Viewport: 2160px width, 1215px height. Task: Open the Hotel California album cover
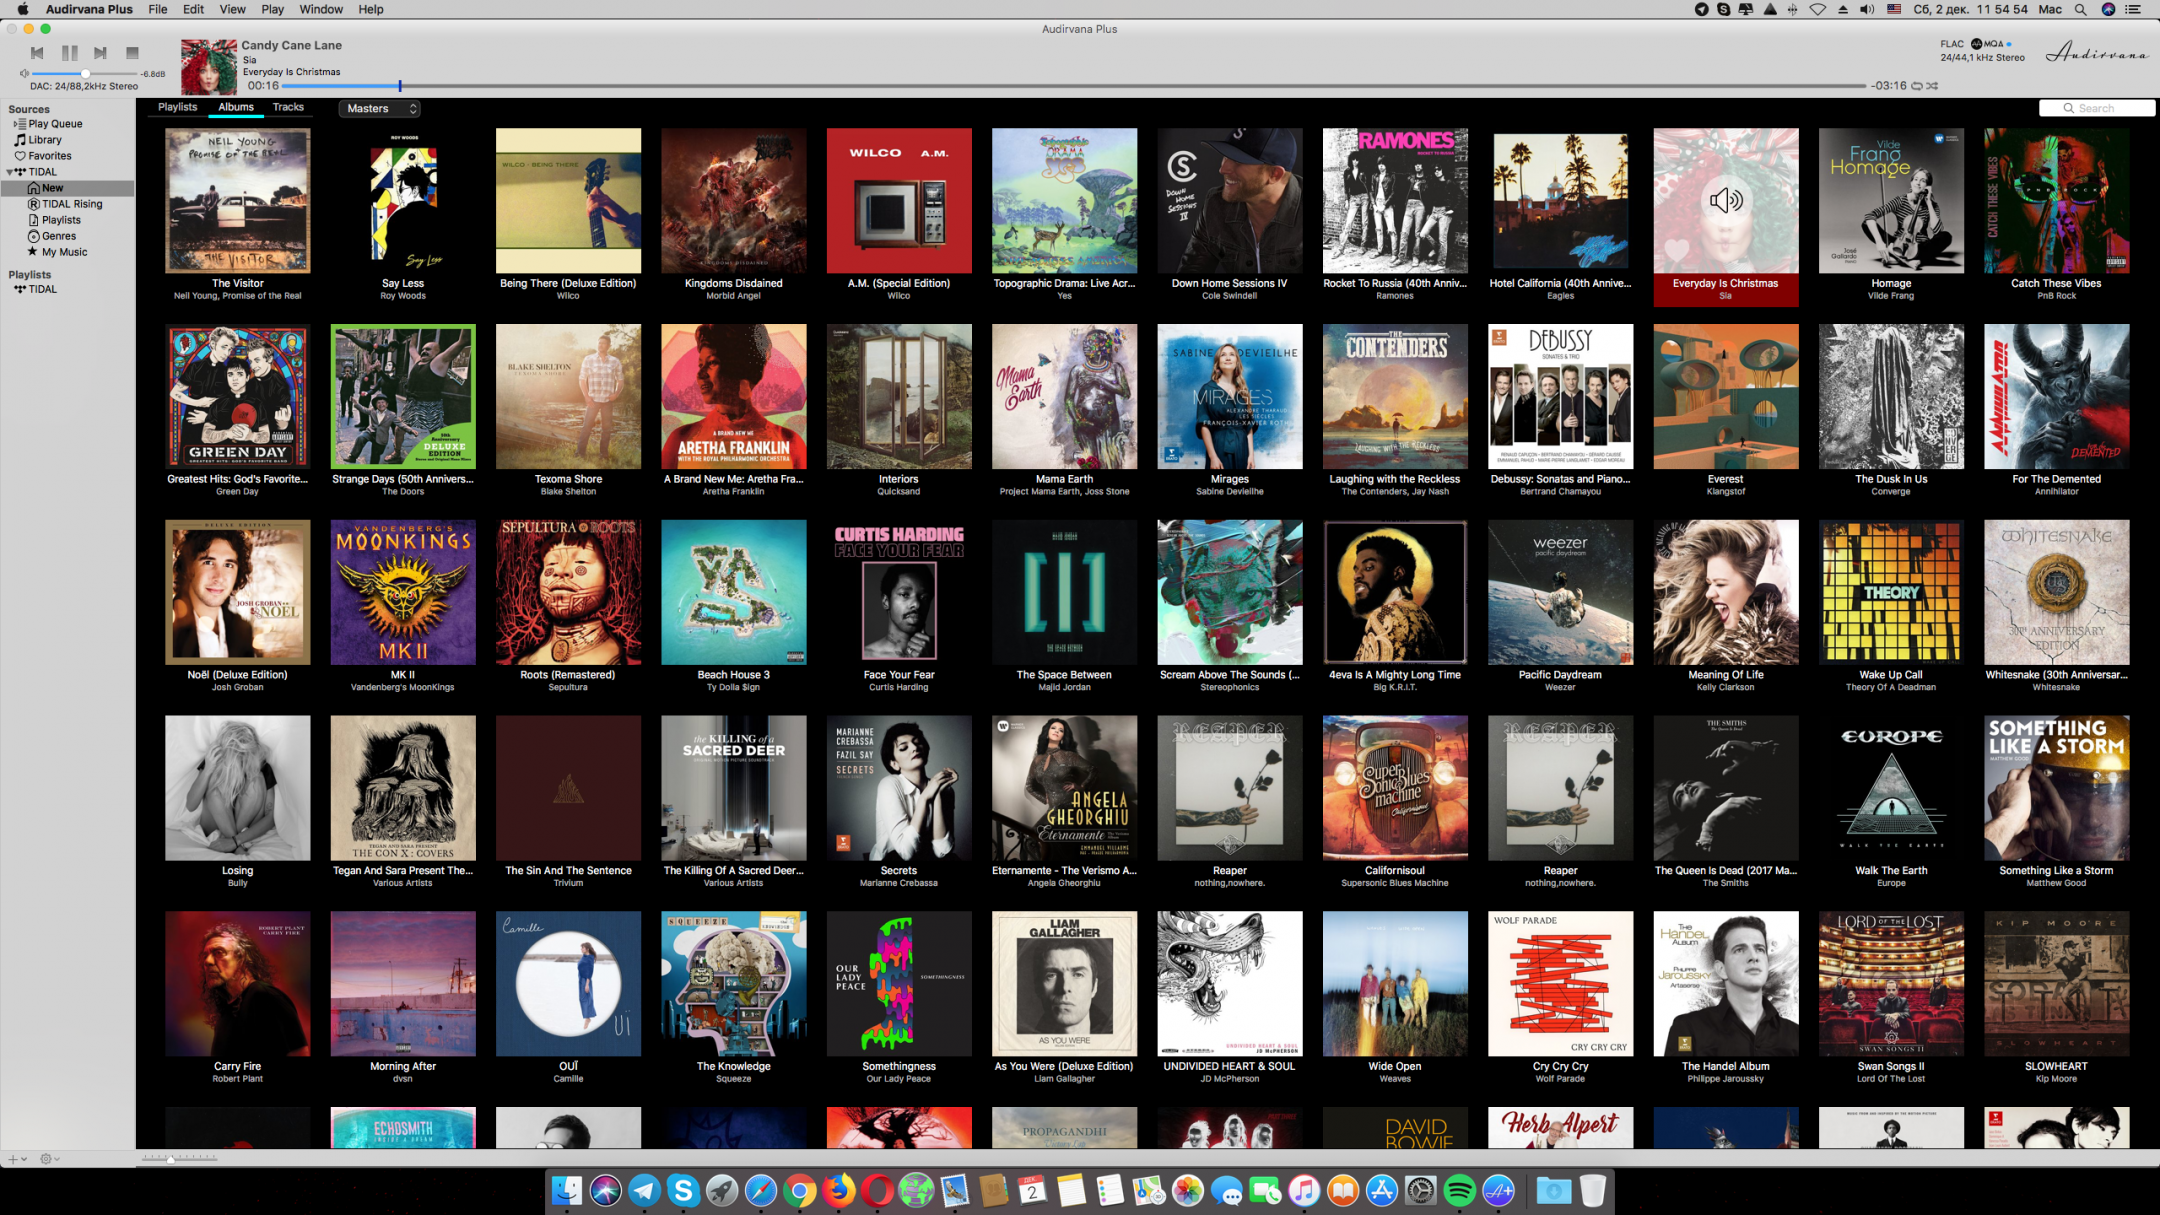point(1560,200)
